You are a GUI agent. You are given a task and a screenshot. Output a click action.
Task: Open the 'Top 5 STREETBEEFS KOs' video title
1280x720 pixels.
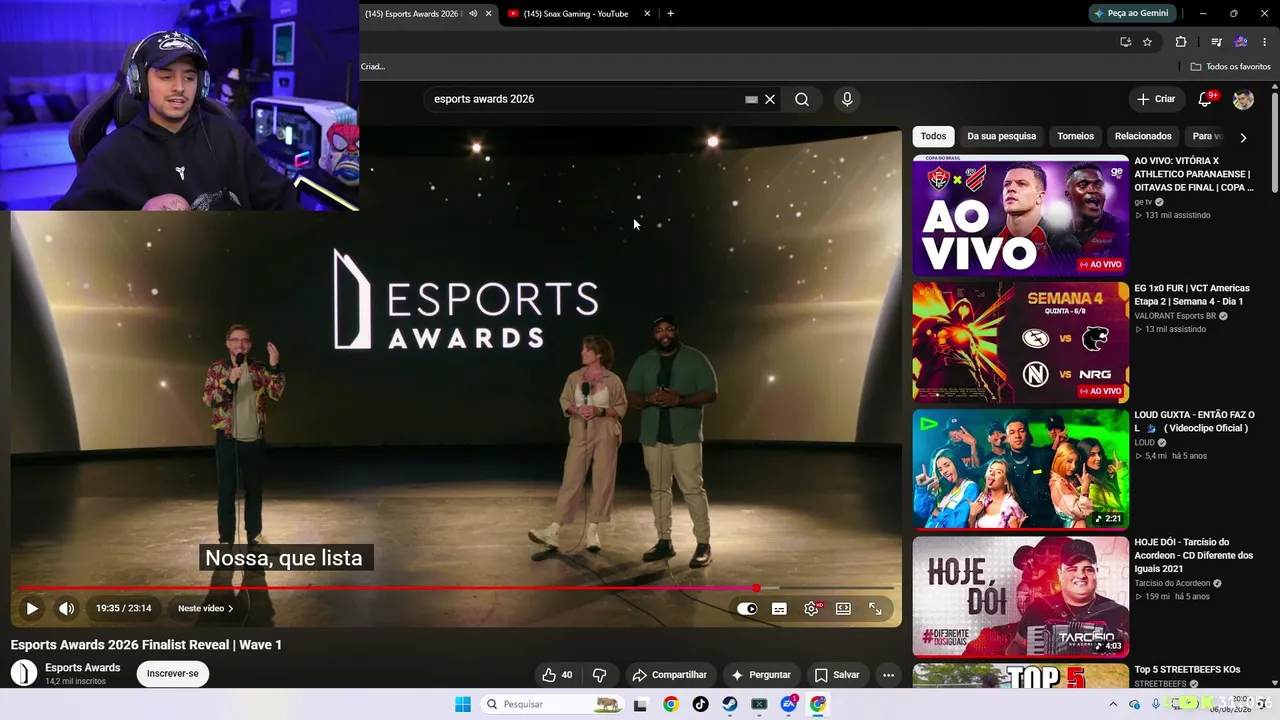(x=1187, y=669)
